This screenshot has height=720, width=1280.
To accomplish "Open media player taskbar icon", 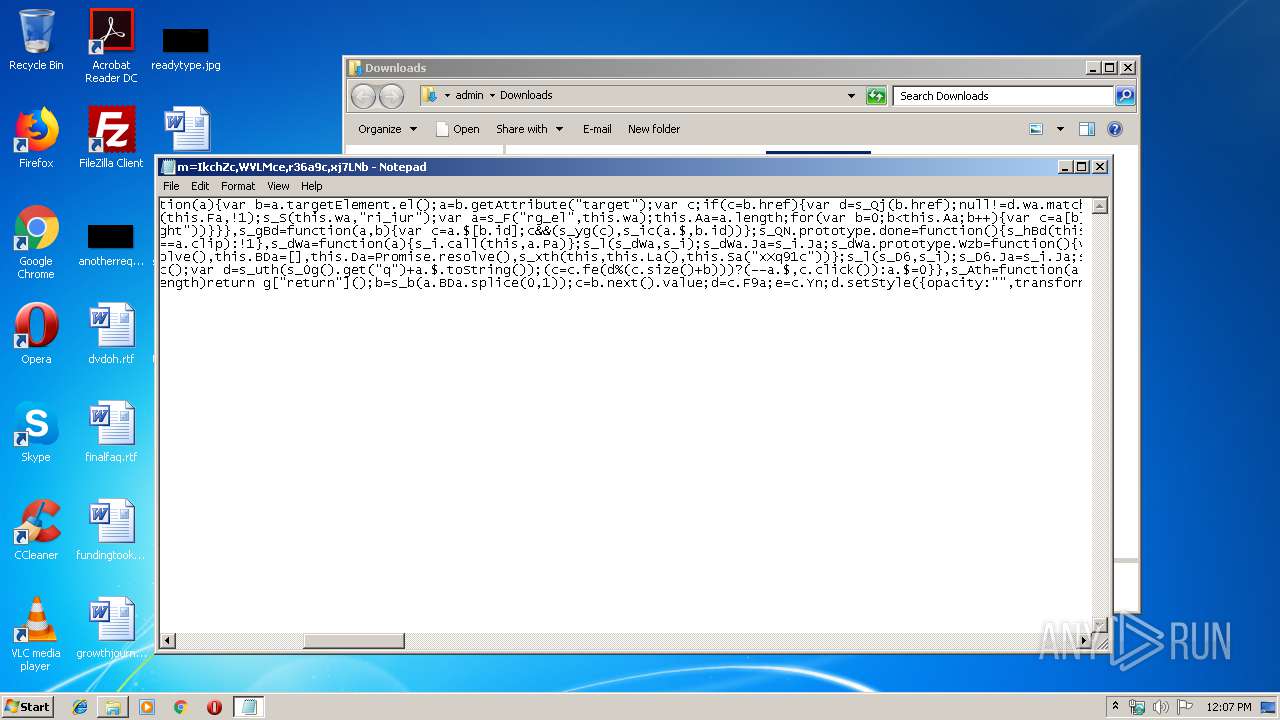I will pos(147,707).
